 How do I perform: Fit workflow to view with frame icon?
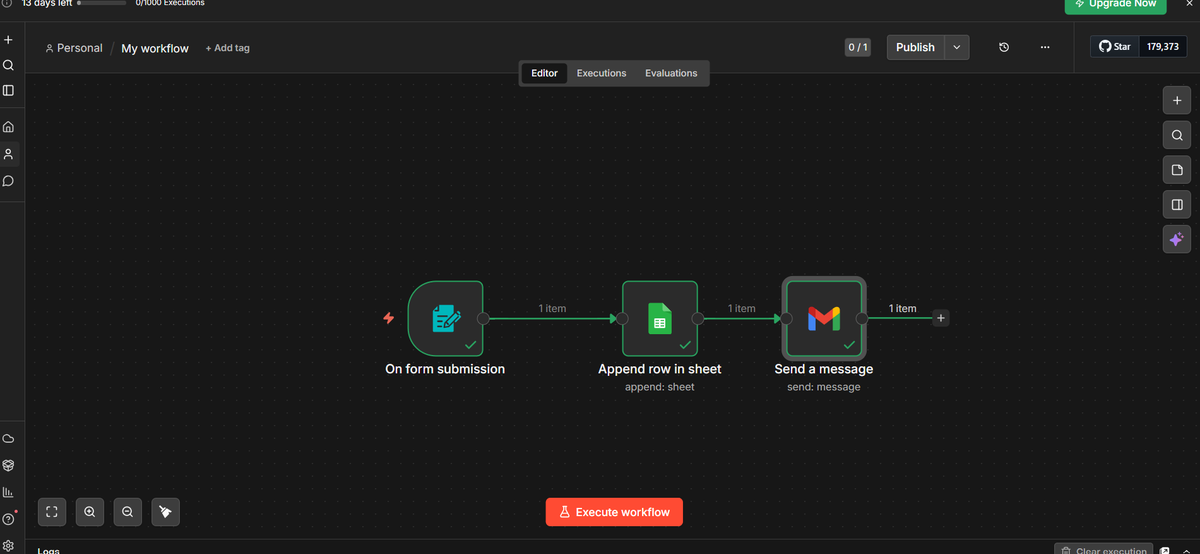(52, 512)
